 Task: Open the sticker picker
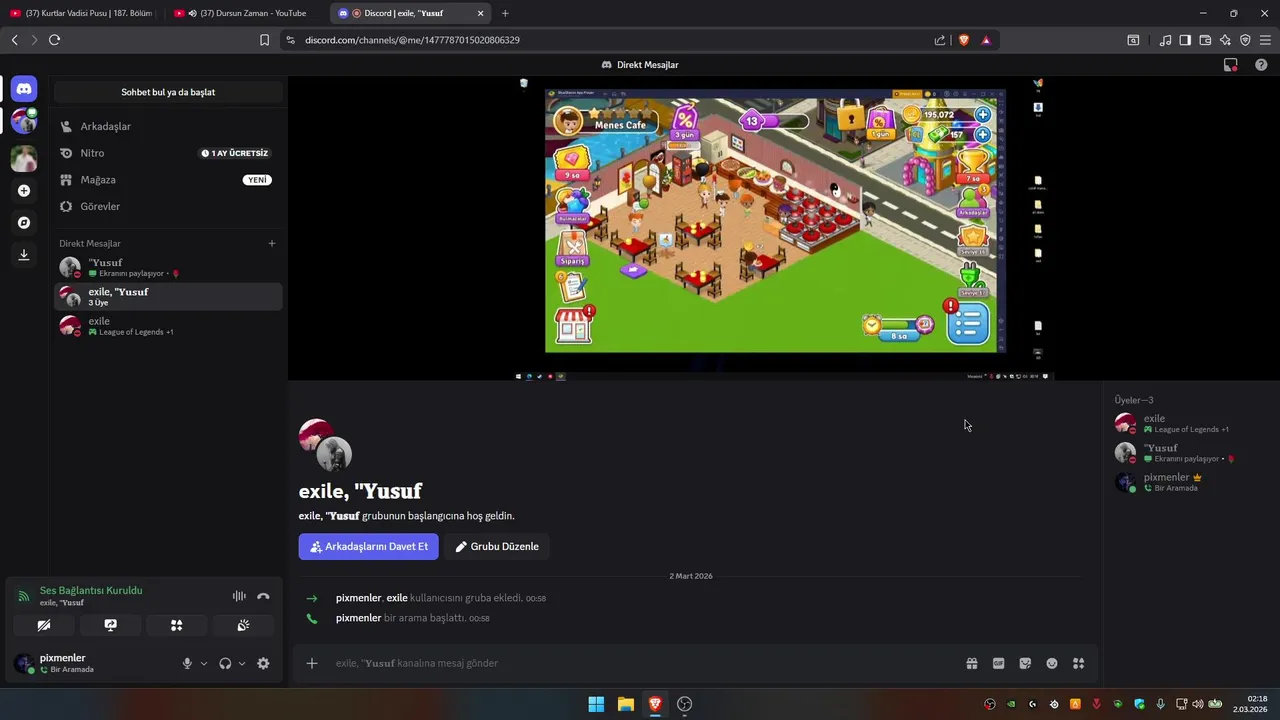1025,663
